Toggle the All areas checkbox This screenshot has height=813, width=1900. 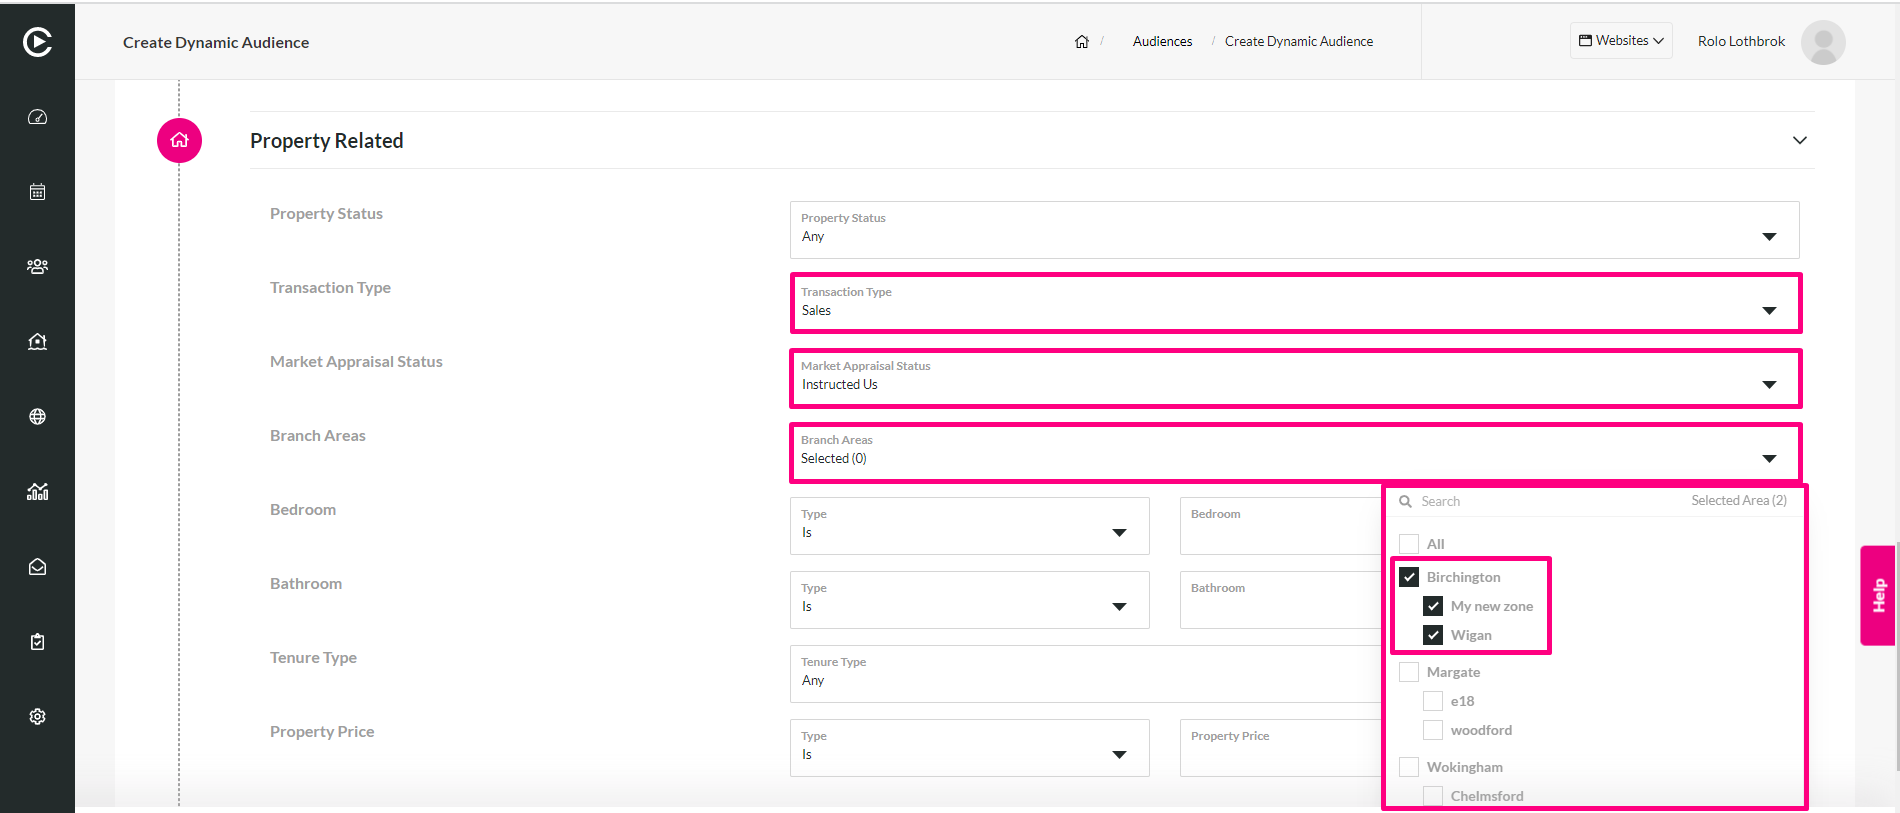(x=1409, y=544)
